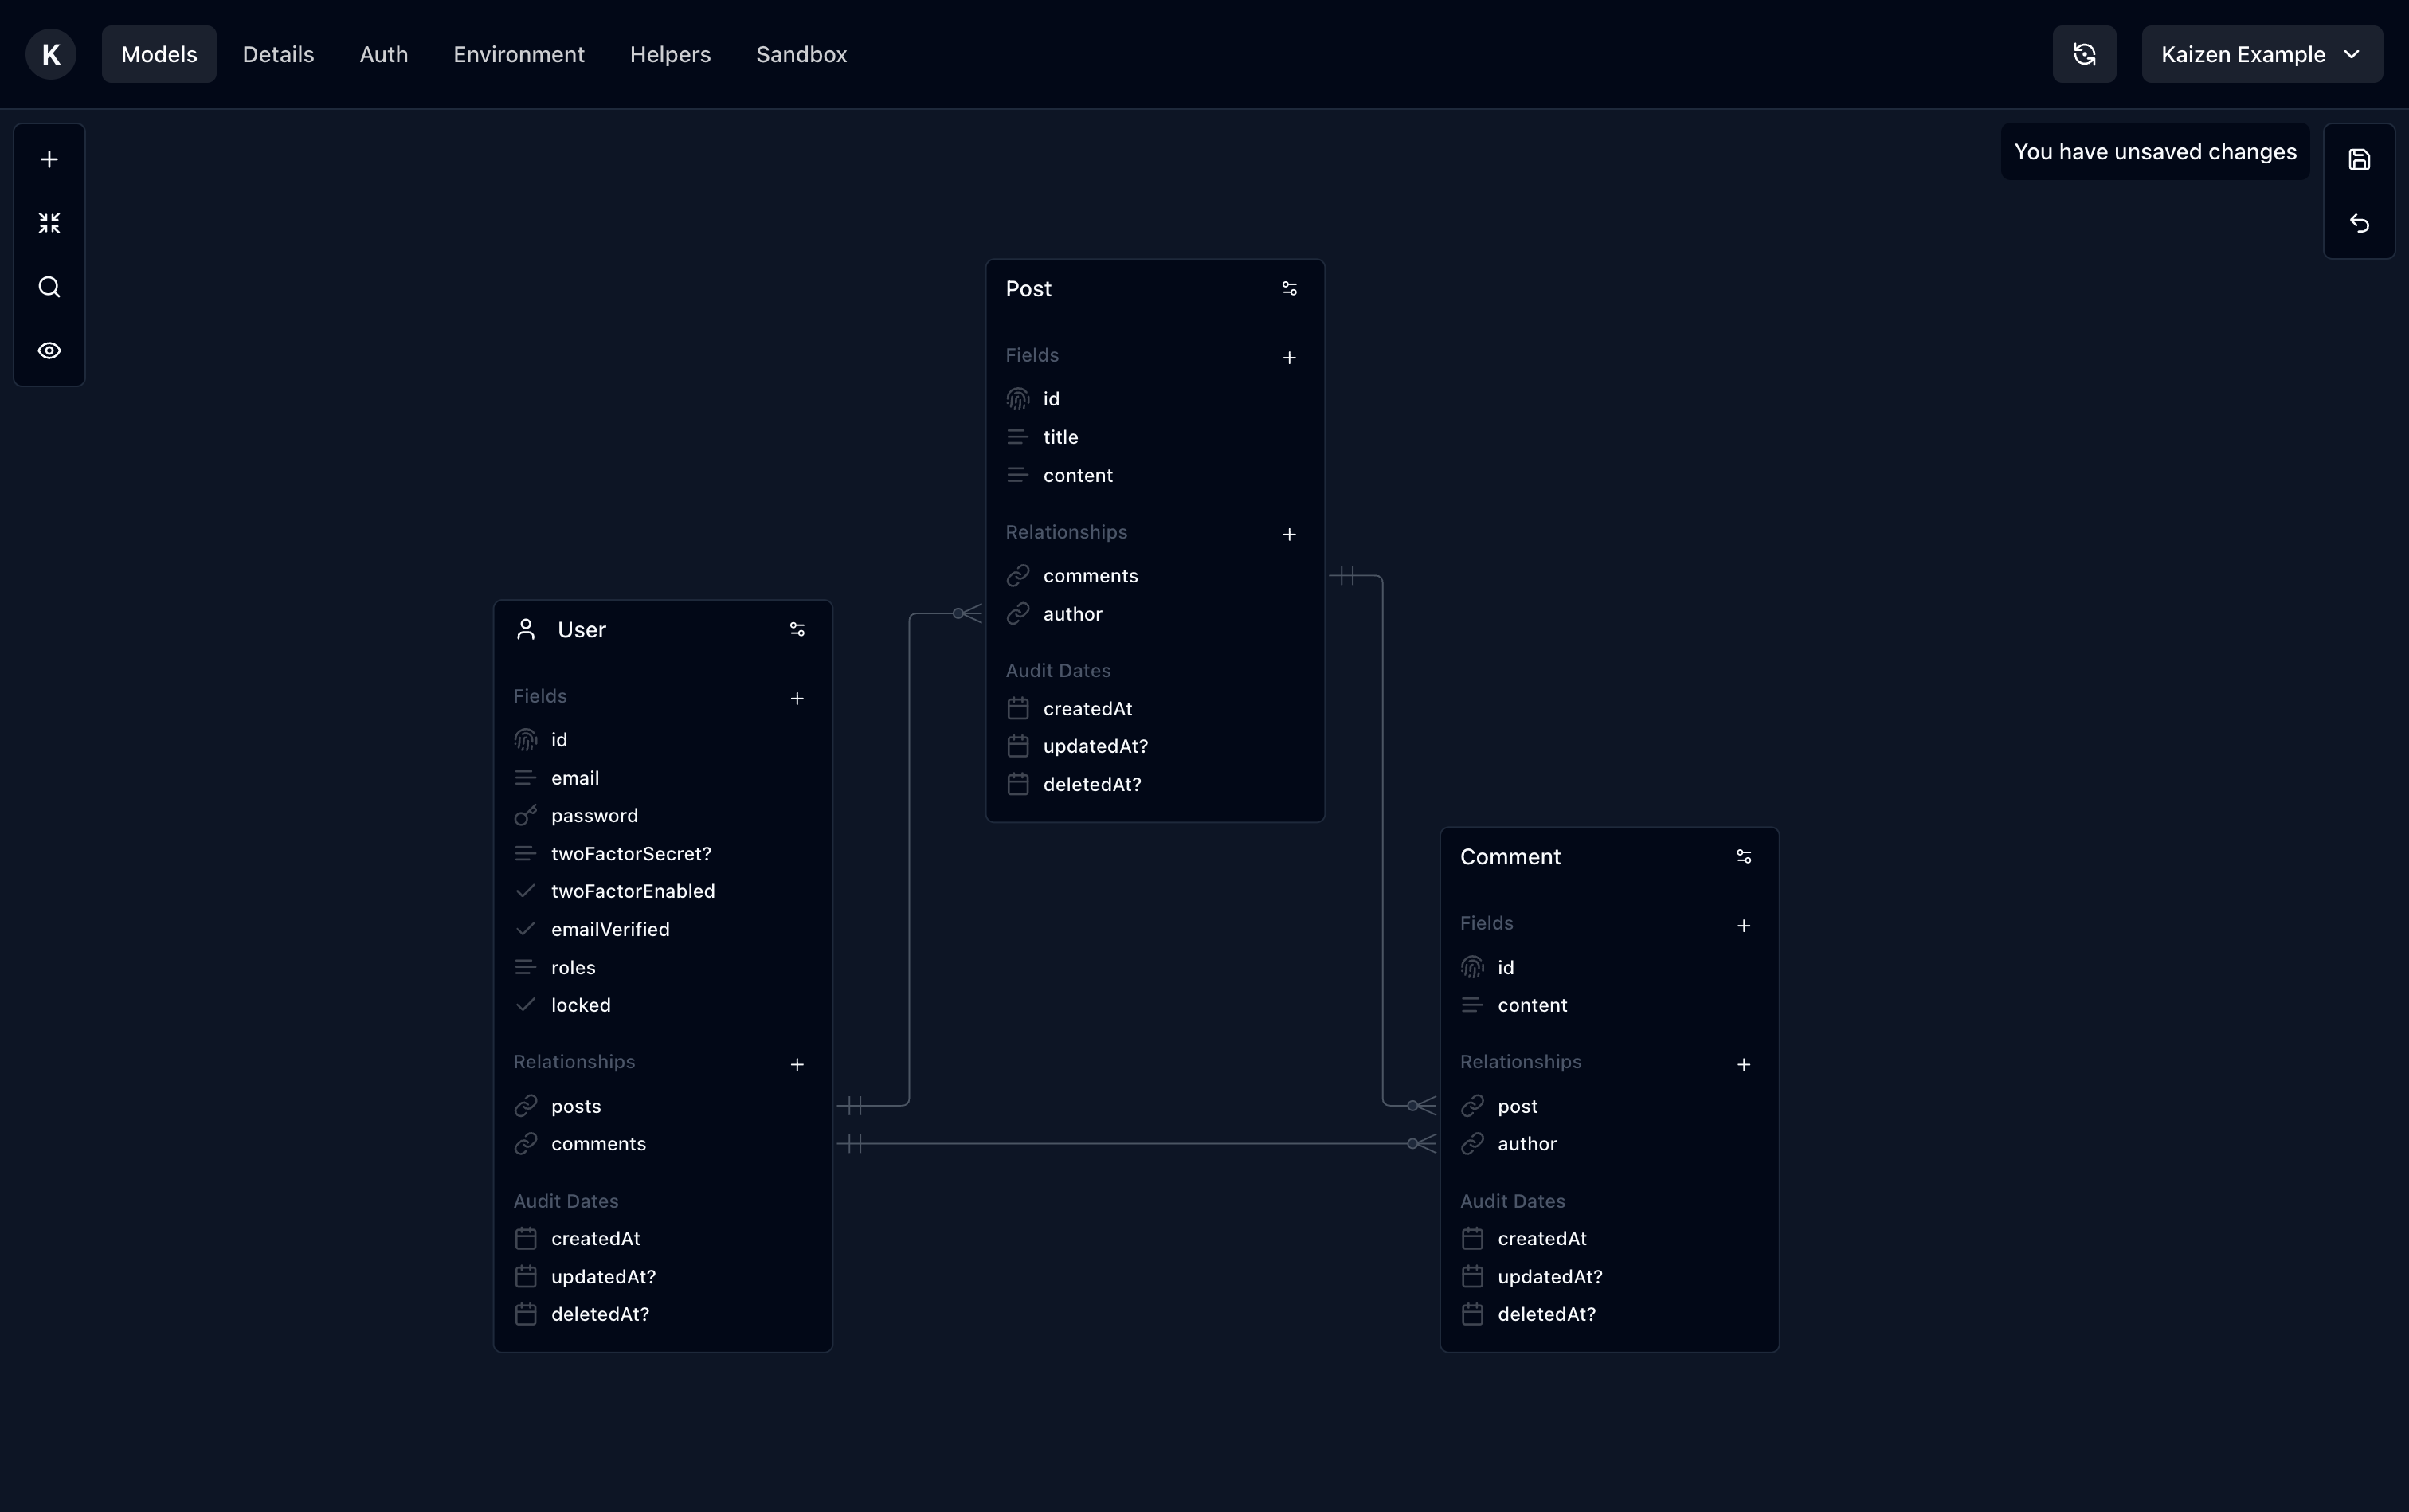The width and height of the screenshot is (2409, 1512).
Task: Click the fit-view icon in the left sidebar
Action: pos(48,222)
